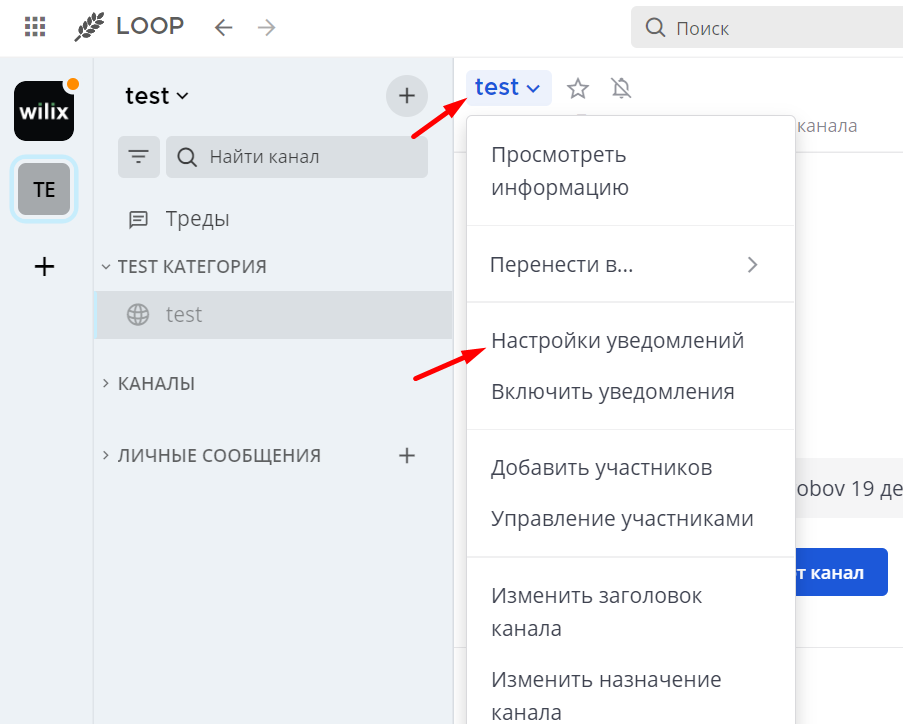Open Просмотреть информацию
Image resolution: width=903 pixels, height=724 pixels.
click(560, 170)
